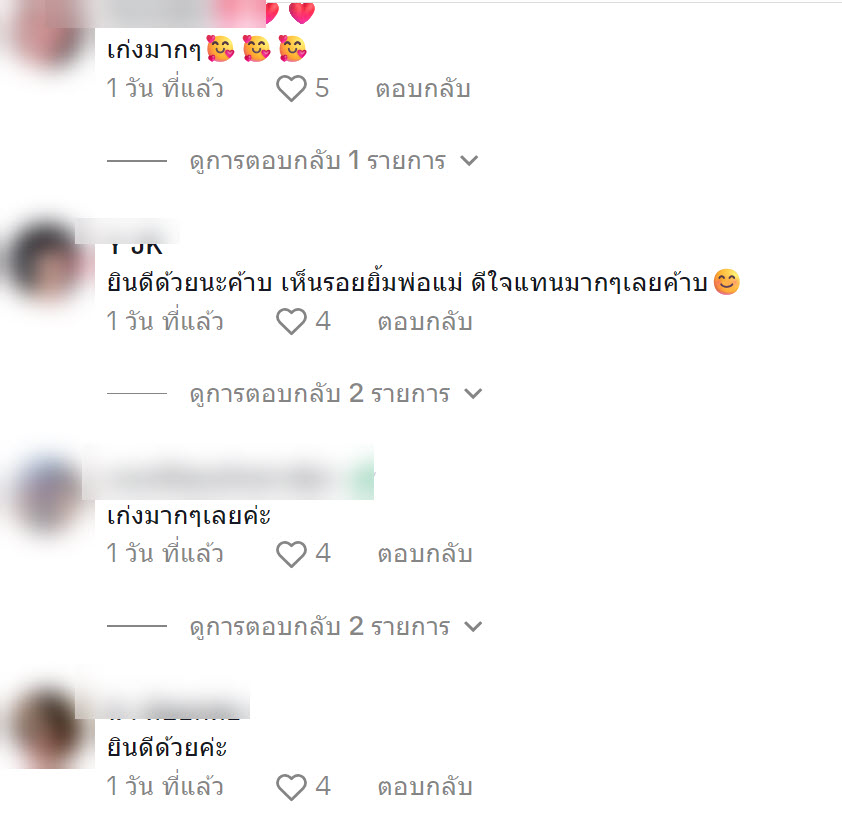Reply to the parents' smiles comment
This screenshot has height=828, width=842.
tap(425, 322)
